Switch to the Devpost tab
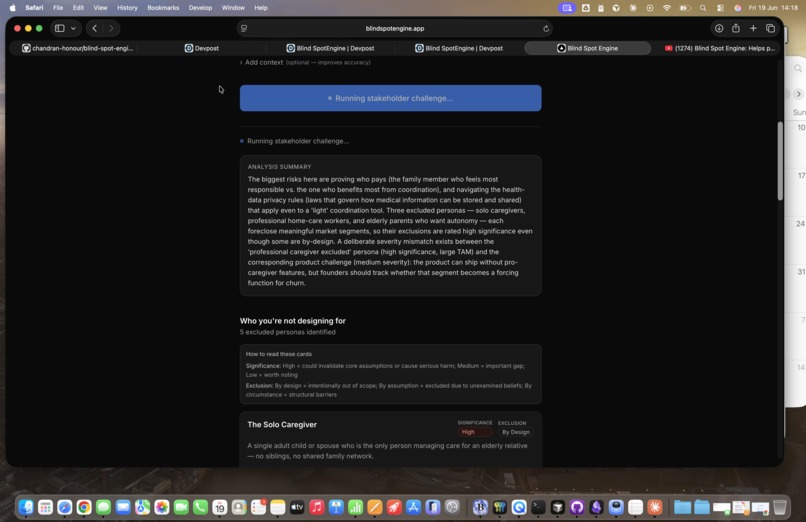 (202, 48)
